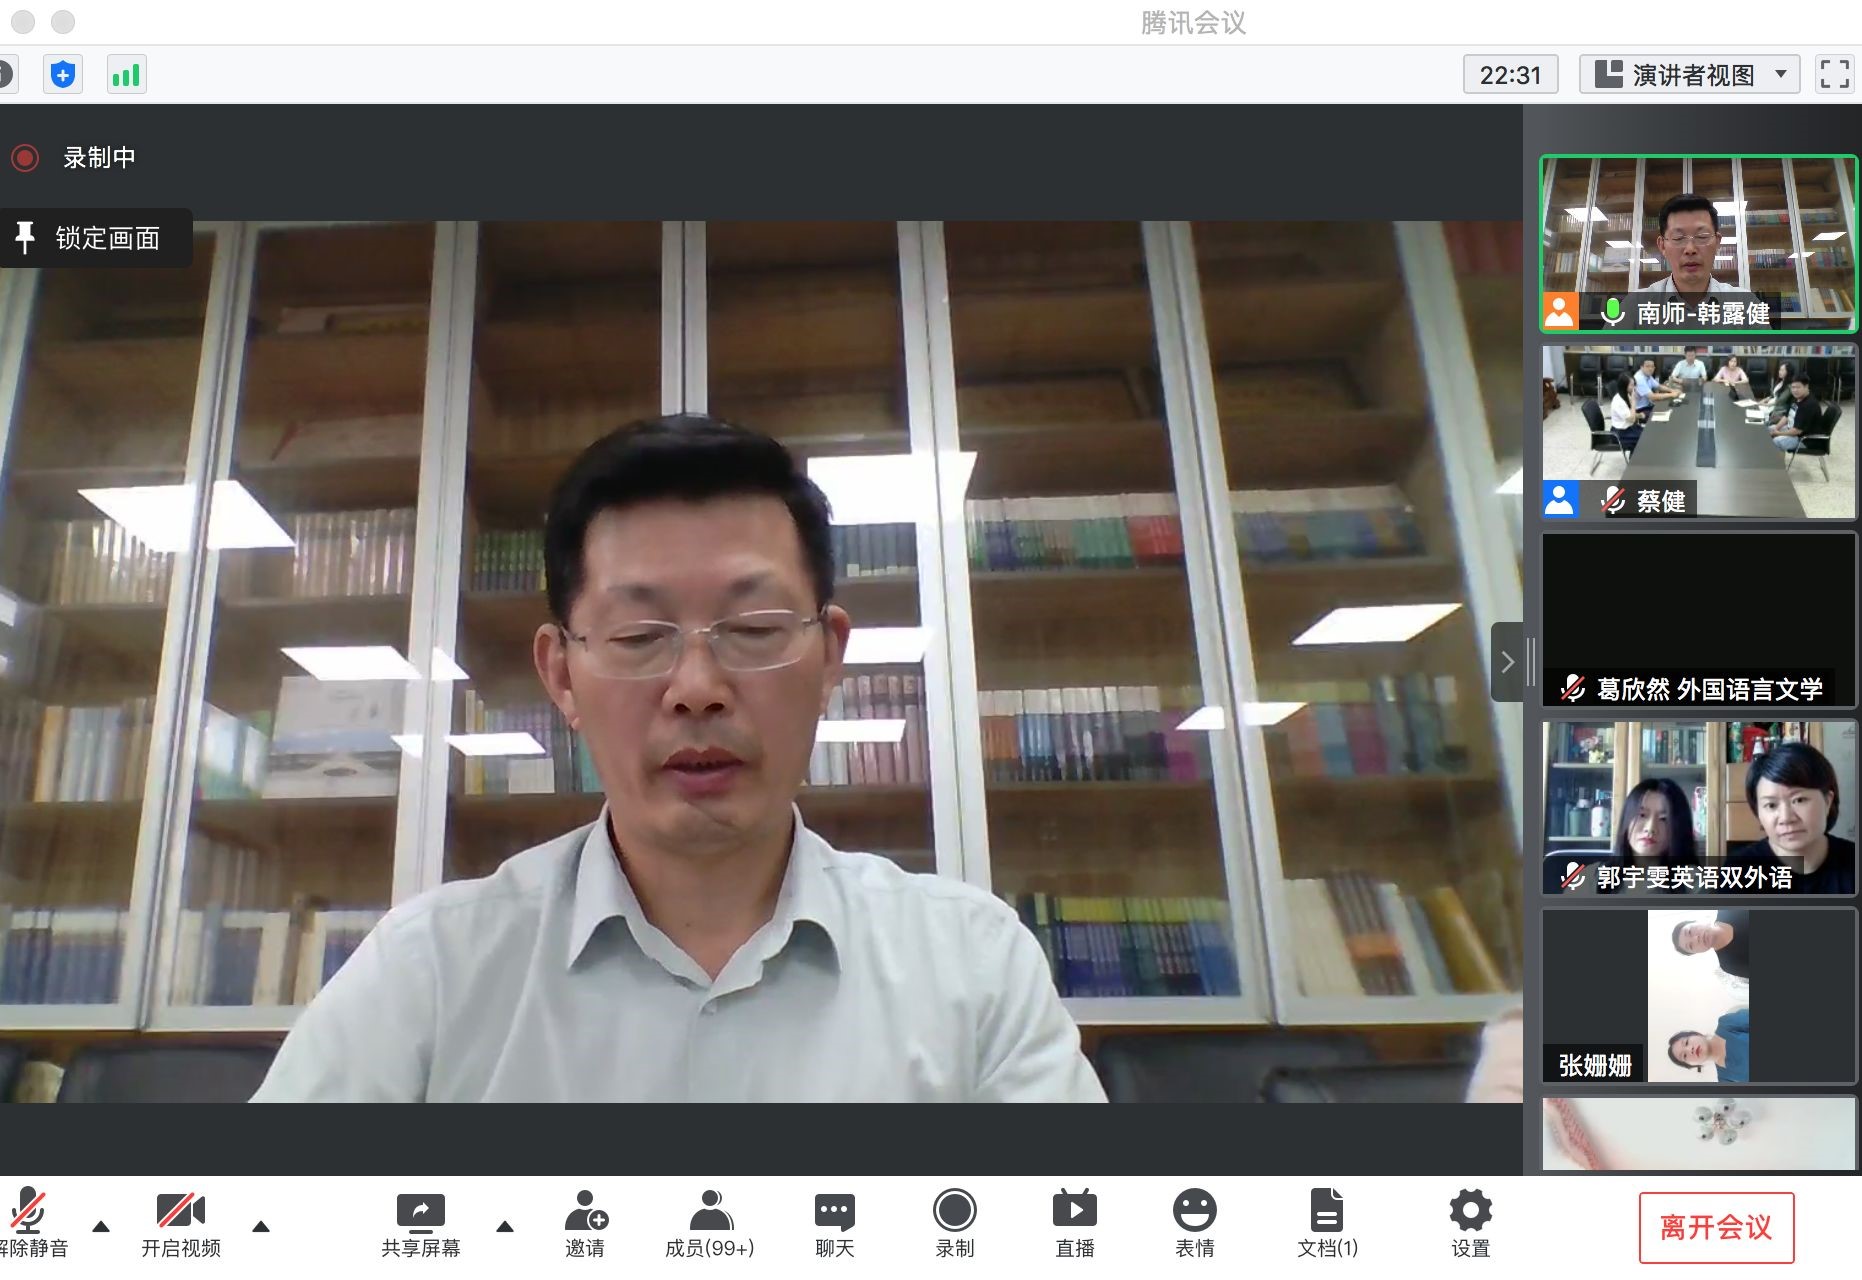Click the red Leave Meeting button

pyautogui.click(x=1715, y=1227)
